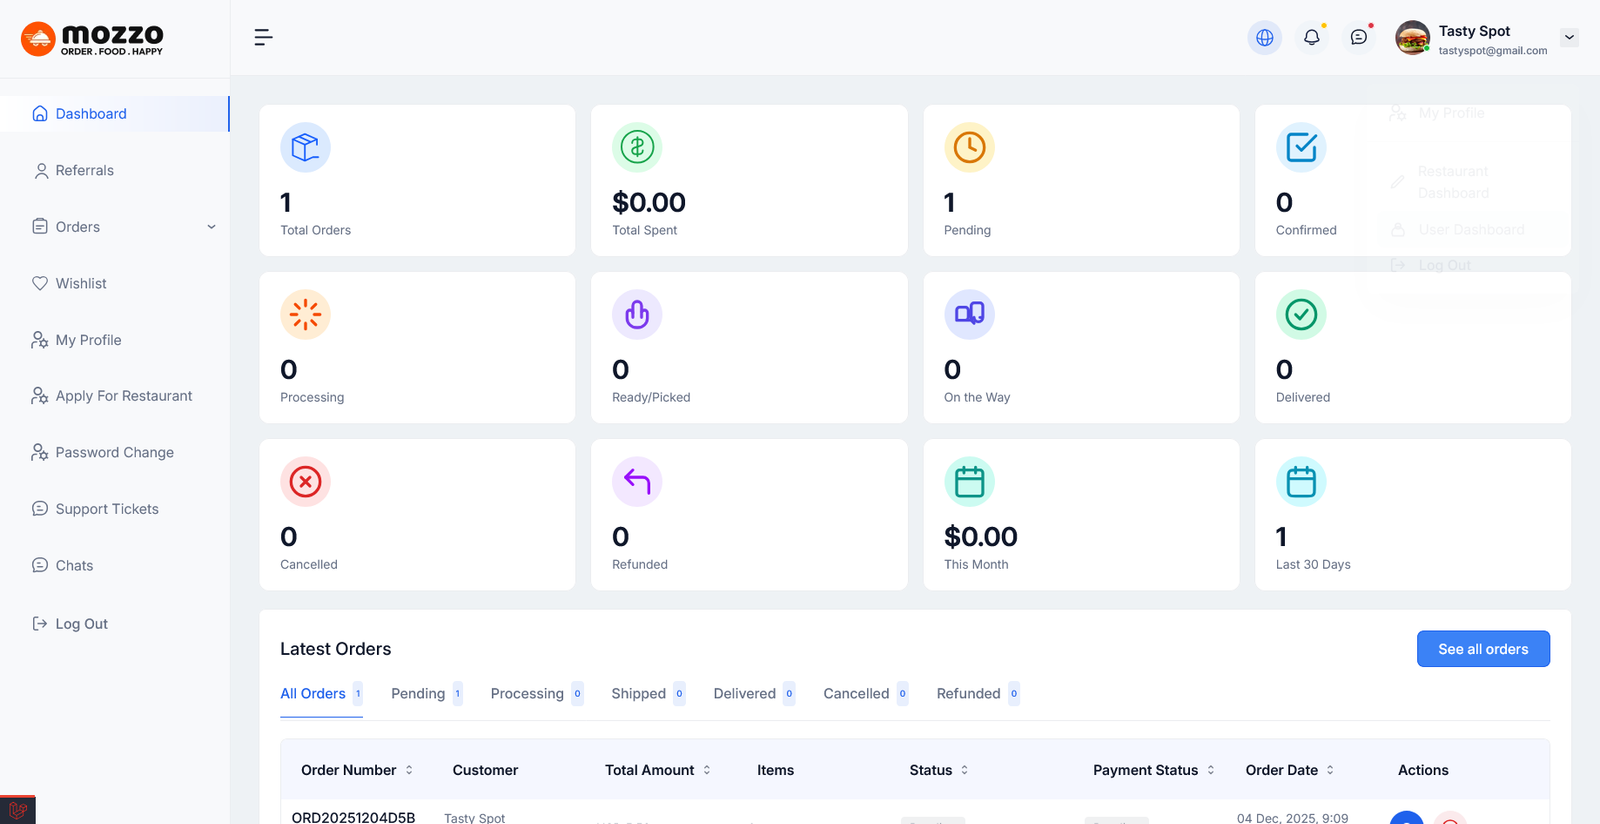The height and width of the screenshot is (824, 1600).
Task: Click the Log Out sidebar link
Action: [80, 624]
